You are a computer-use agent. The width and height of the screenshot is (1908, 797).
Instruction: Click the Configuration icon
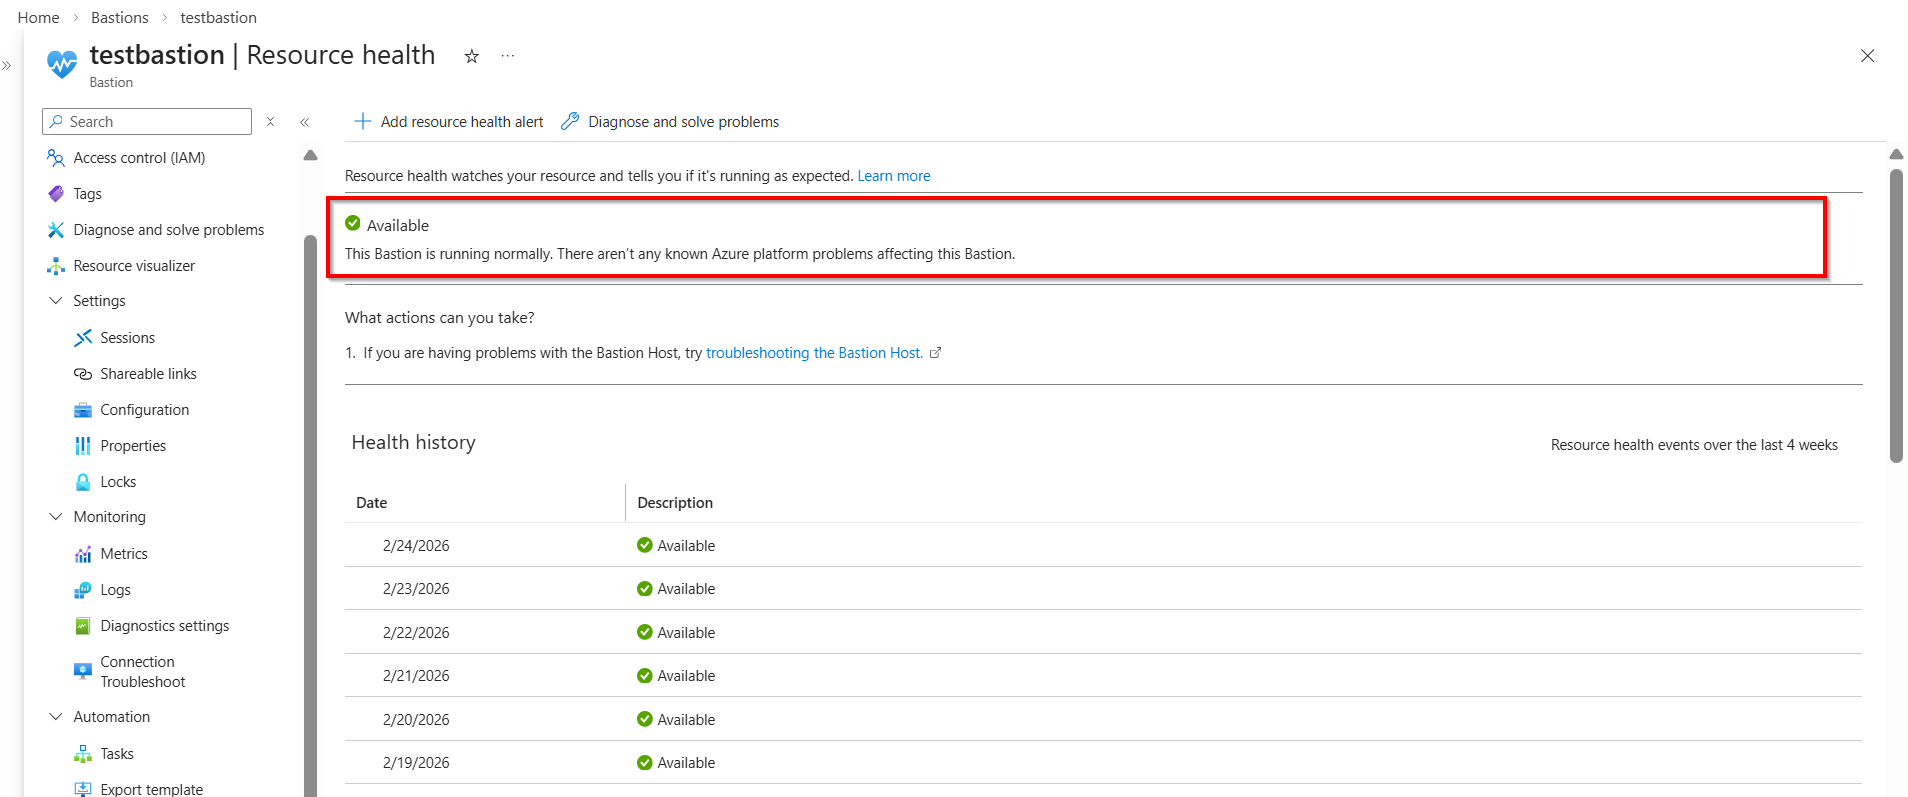click(x=83, y=410)
